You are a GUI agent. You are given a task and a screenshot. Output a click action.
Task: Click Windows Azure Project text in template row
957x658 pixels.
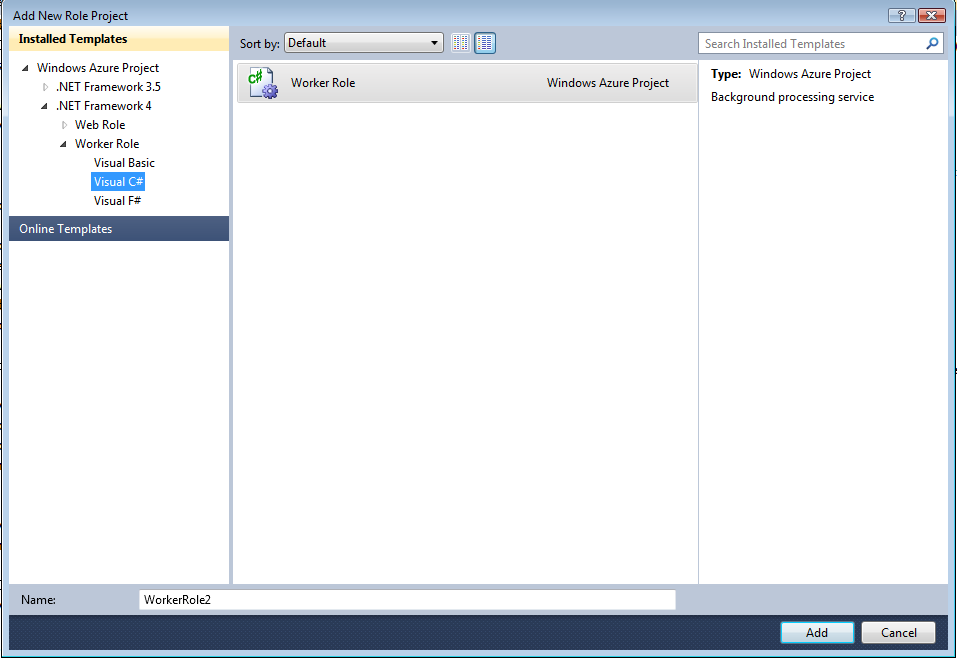[x=608, y=83]
